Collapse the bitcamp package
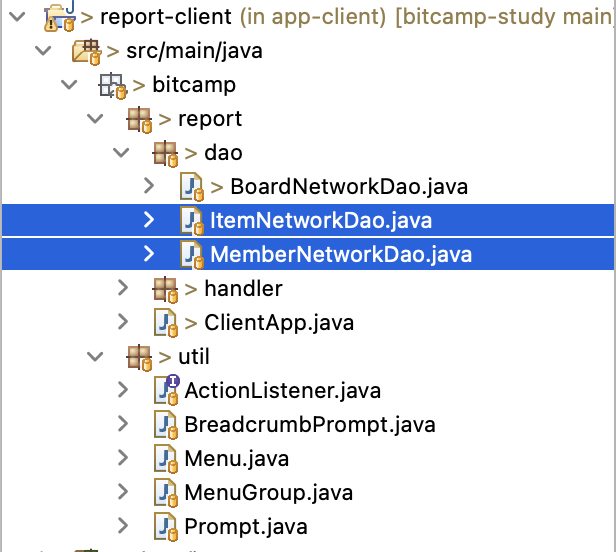The image size is (616, 552). coord(70,84)
